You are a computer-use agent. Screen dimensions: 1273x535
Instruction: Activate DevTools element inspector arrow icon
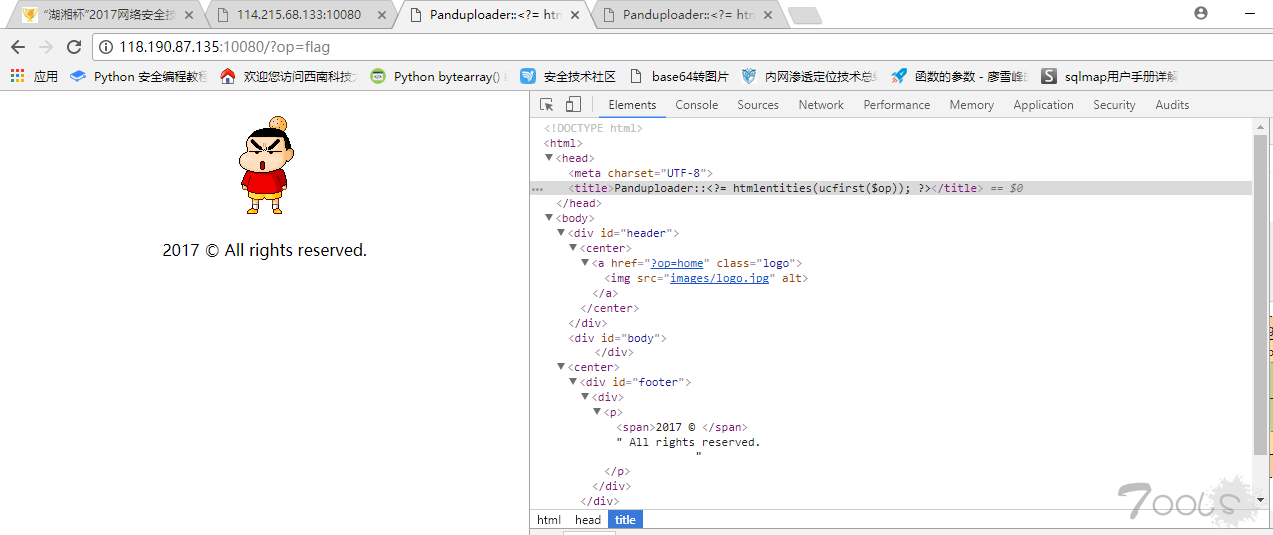[547, 104]
